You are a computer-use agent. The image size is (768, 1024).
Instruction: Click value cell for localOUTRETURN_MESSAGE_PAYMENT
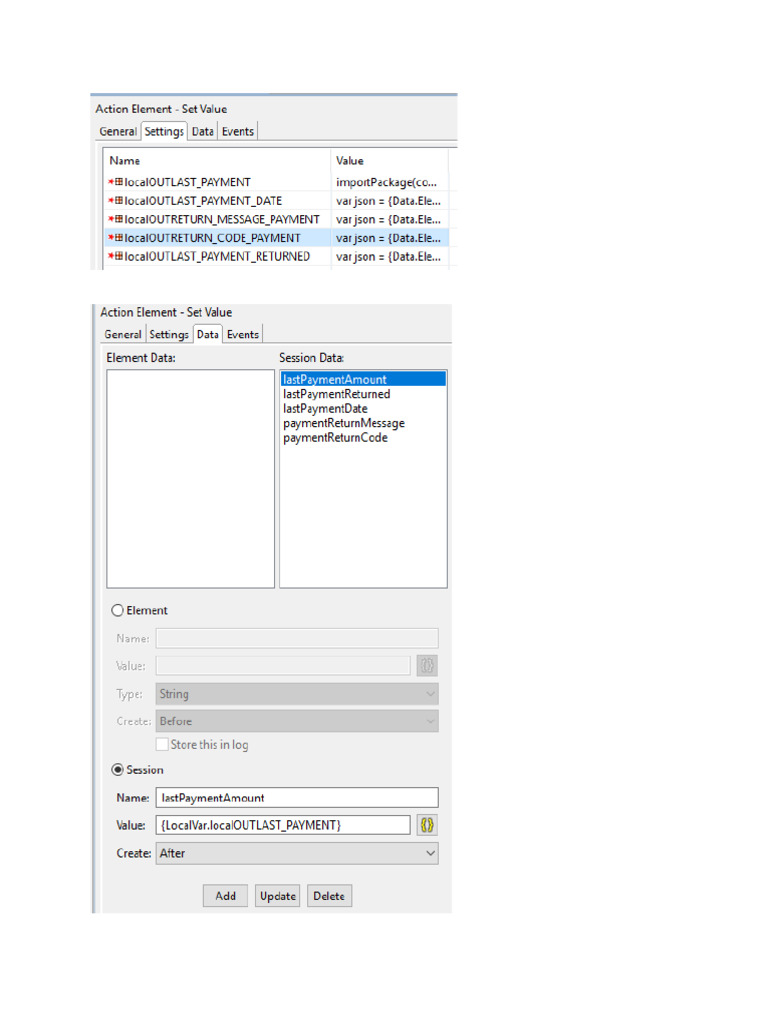(x=390, y=219)
